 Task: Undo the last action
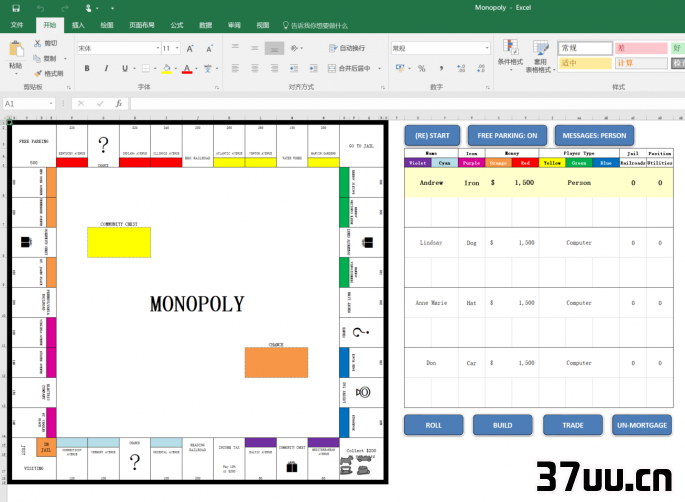pyautogui.click(x=41, y=8)
